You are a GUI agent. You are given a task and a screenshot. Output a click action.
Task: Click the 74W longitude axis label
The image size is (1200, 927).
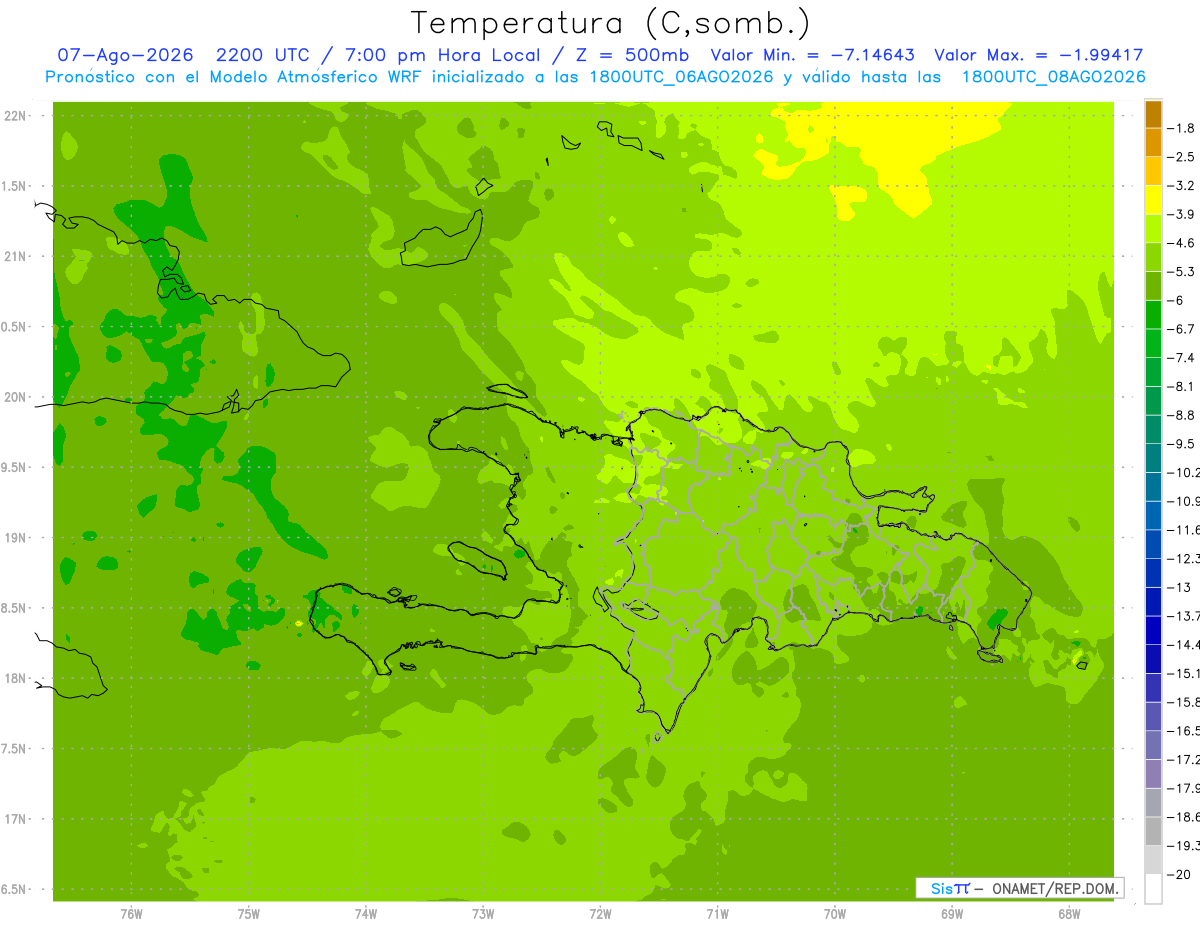point(365,914)
